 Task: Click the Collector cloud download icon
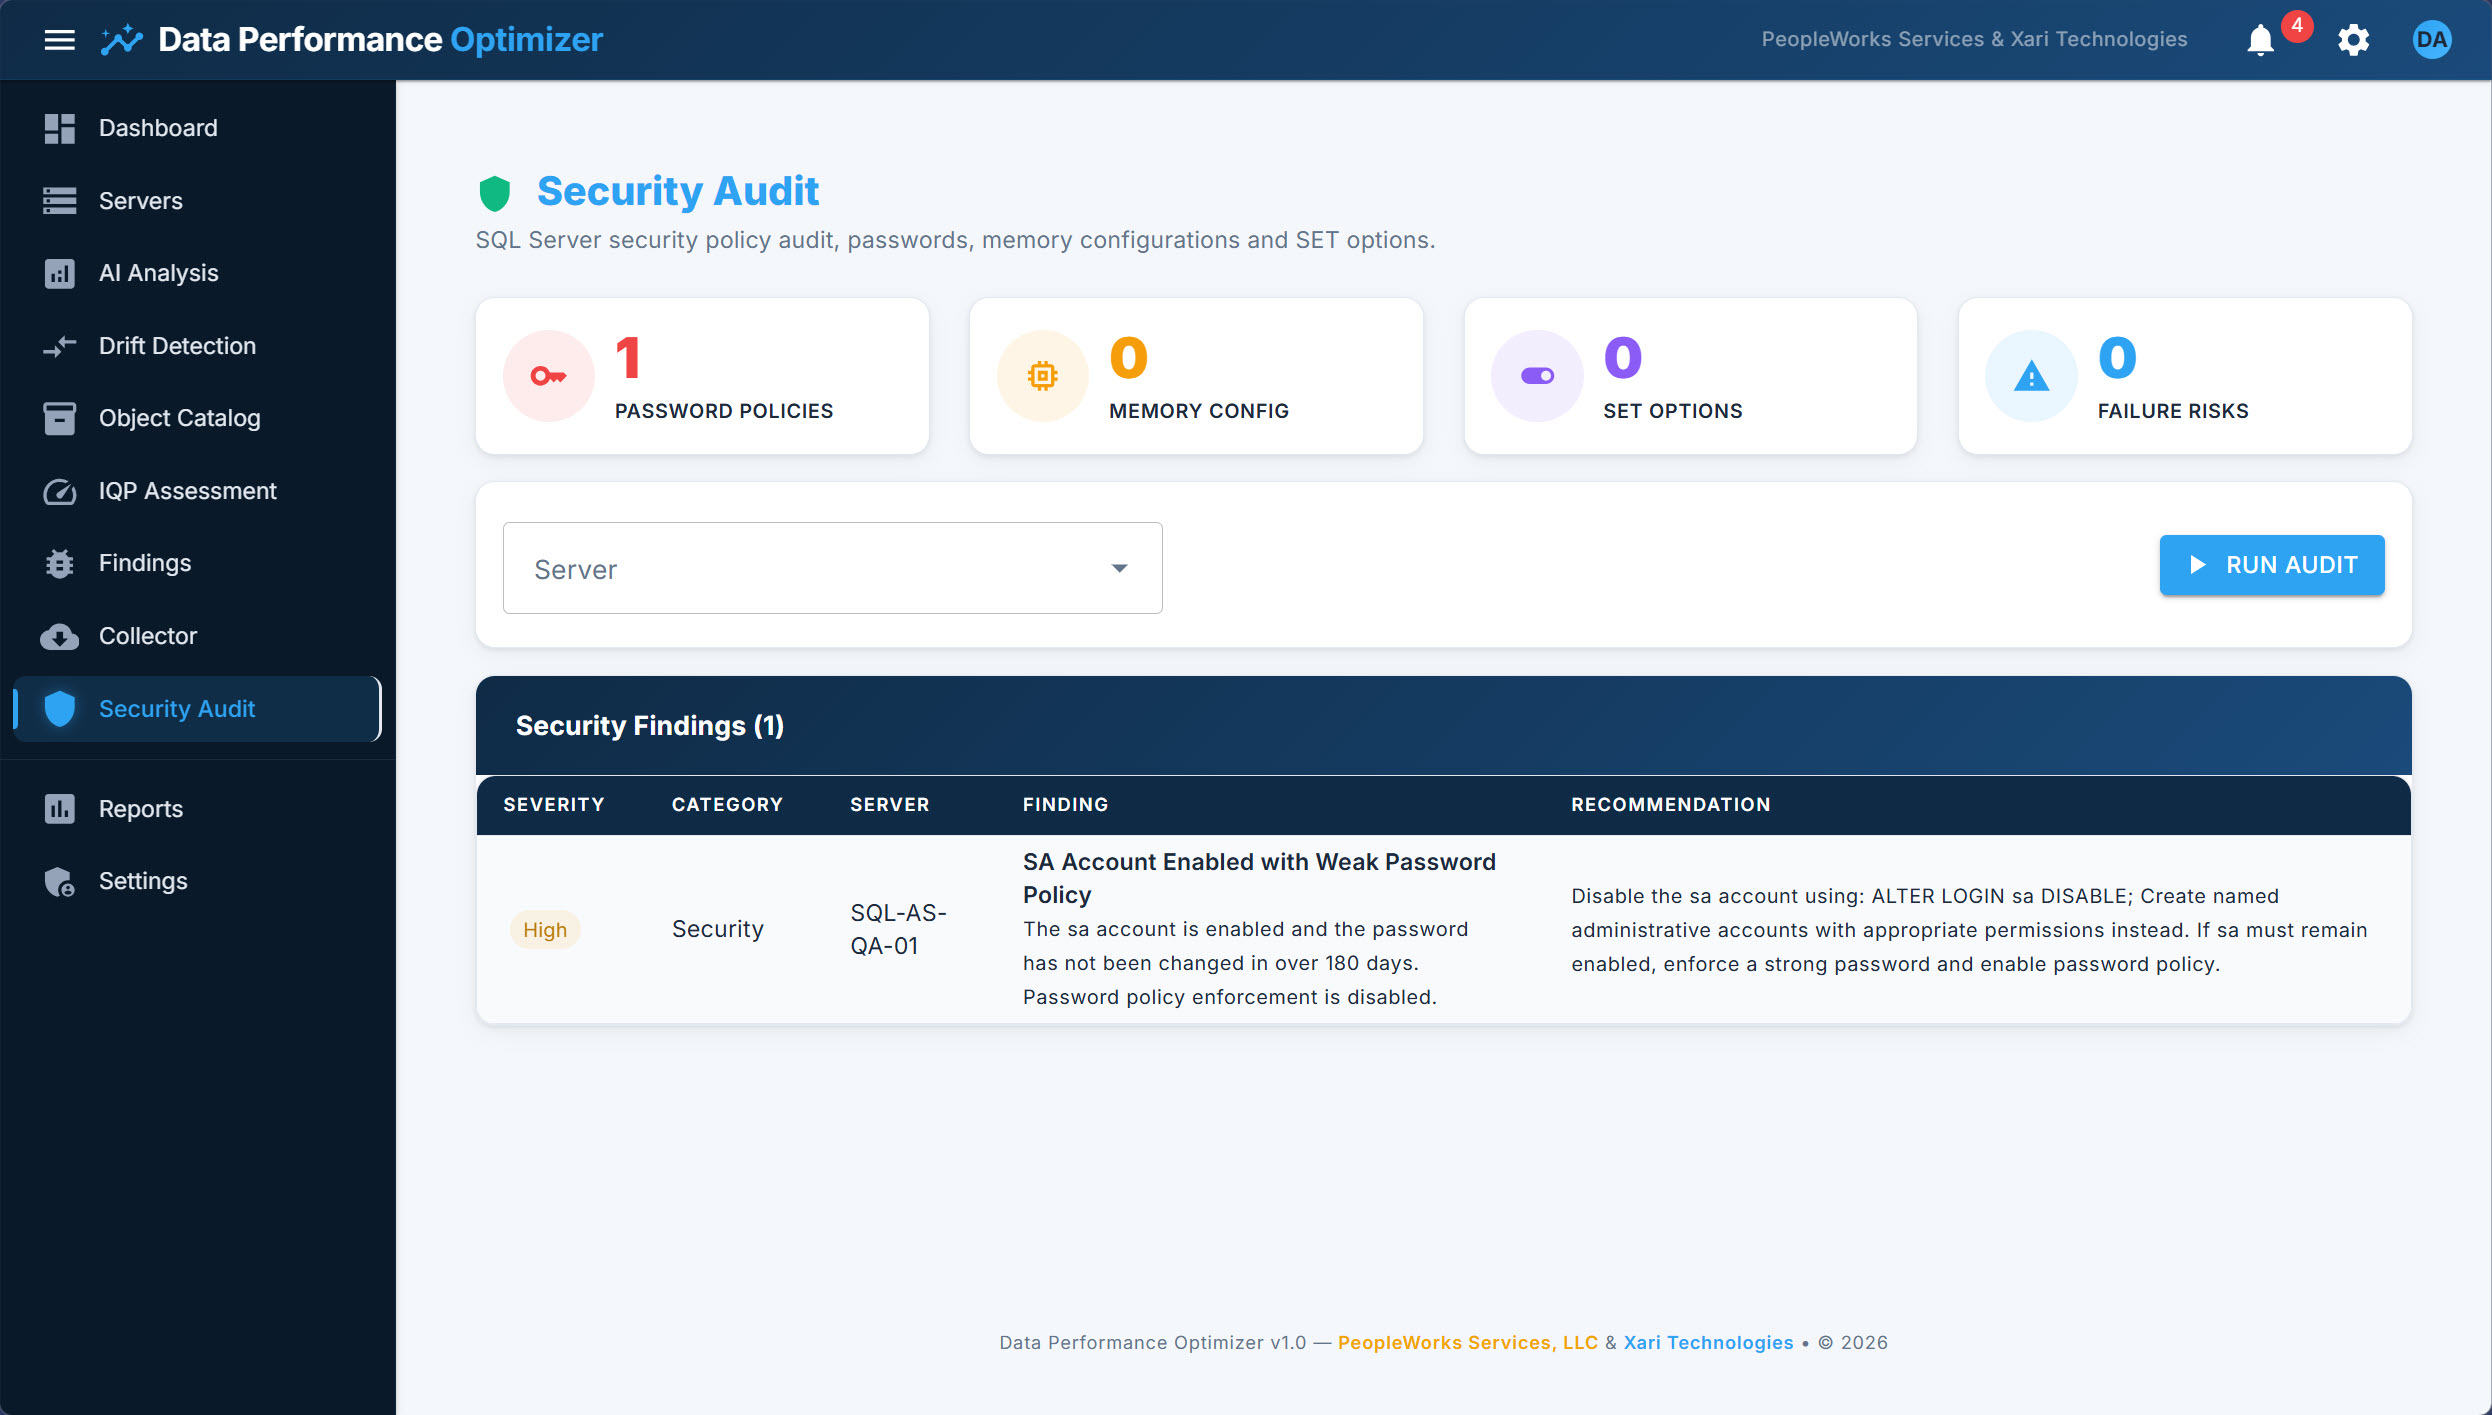point(59,636)
